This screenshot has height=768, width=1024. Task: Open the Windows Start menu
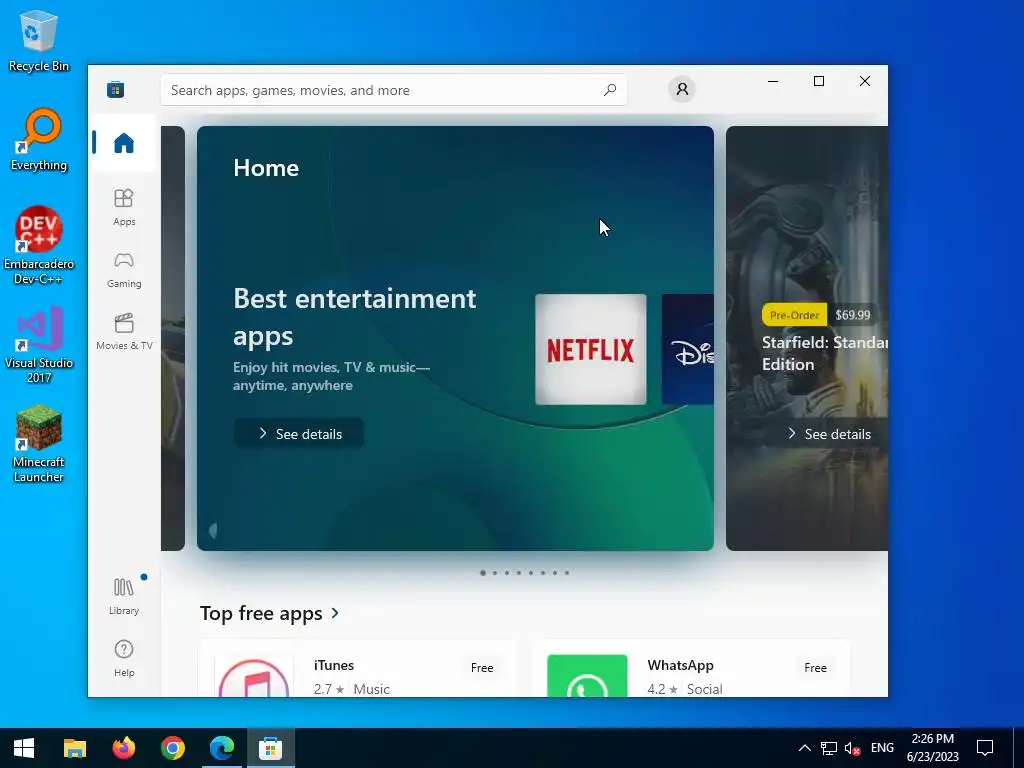[24, 748]
